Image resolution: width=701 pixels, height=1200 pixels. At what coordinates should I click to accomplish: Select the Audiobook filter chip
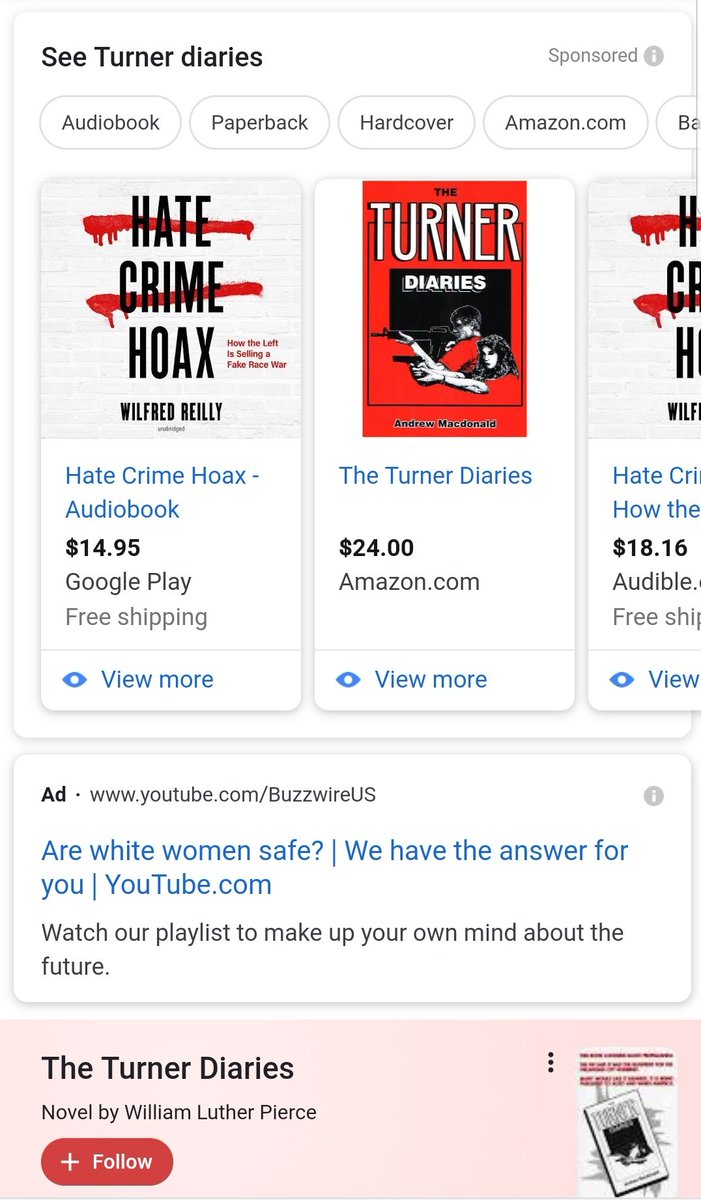tap(111, 123)
